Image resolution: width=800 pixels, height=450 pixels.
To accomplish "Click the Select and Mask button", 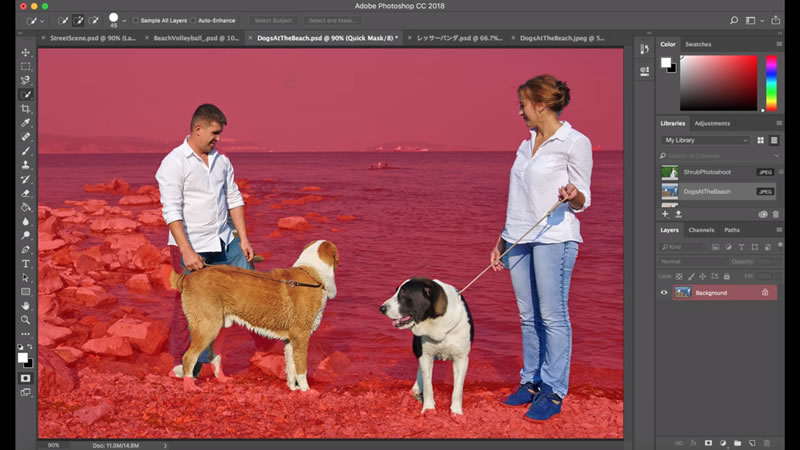I will [x=334, y=20].
